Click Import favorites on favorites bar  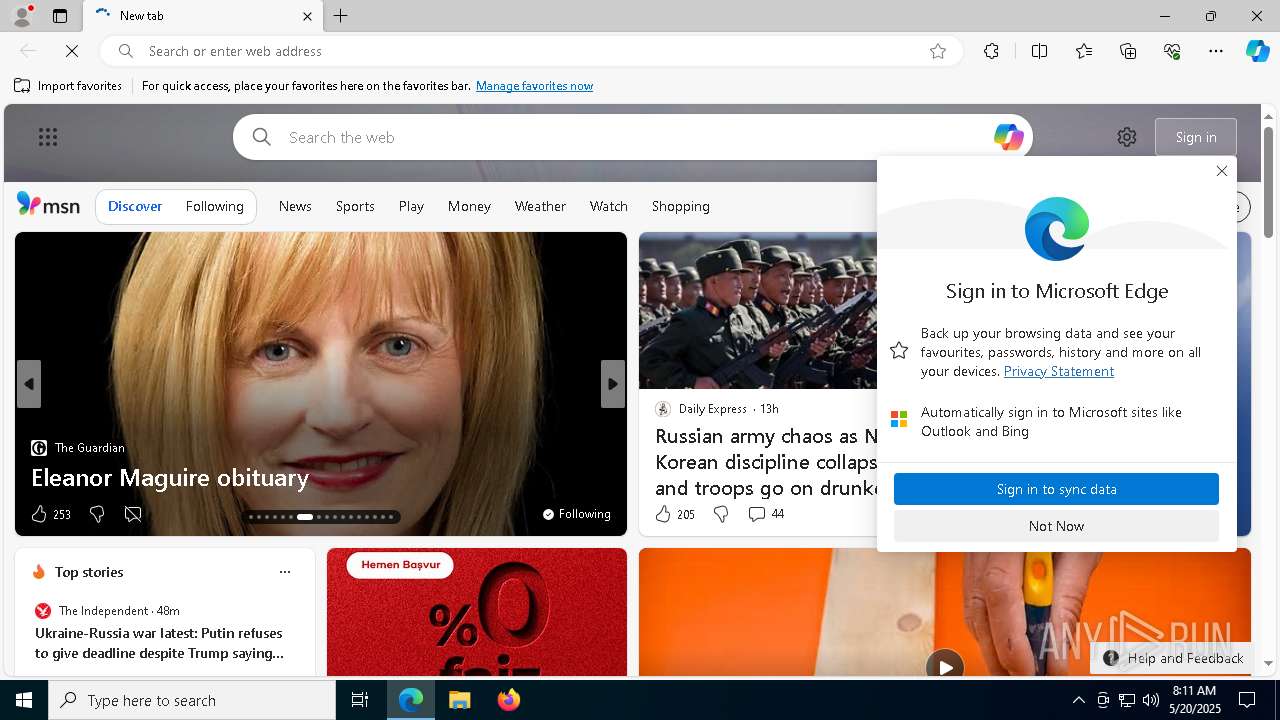pyautogui.click(x=68, y=86)
